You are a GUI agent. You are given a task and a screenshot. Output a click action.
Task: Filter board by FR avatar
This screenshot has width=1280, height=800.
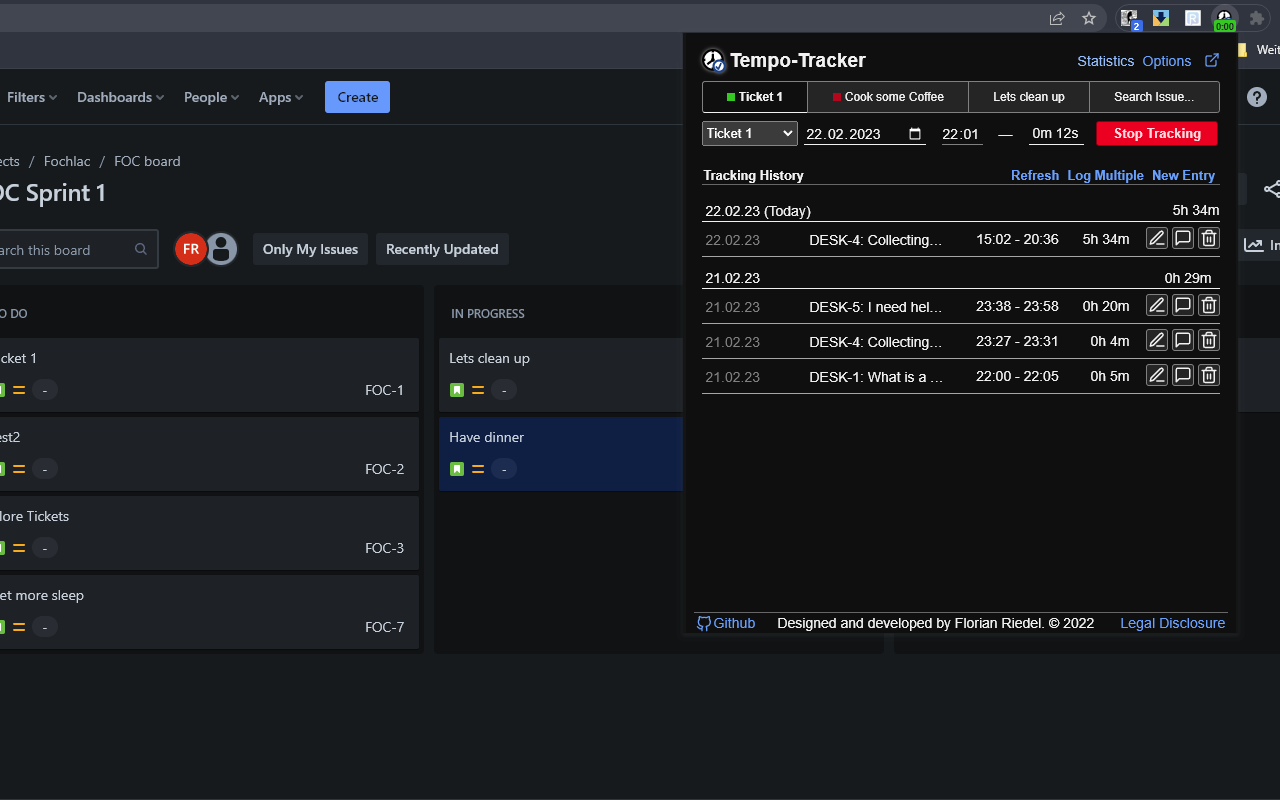pos(191,249)
